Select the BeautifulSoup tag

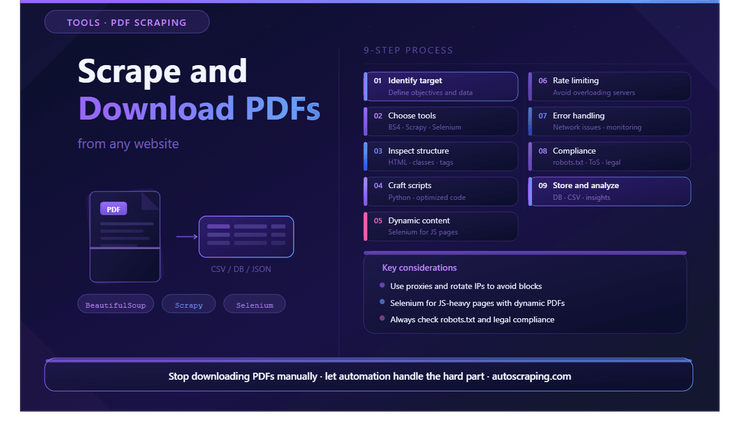coord(116,305)
